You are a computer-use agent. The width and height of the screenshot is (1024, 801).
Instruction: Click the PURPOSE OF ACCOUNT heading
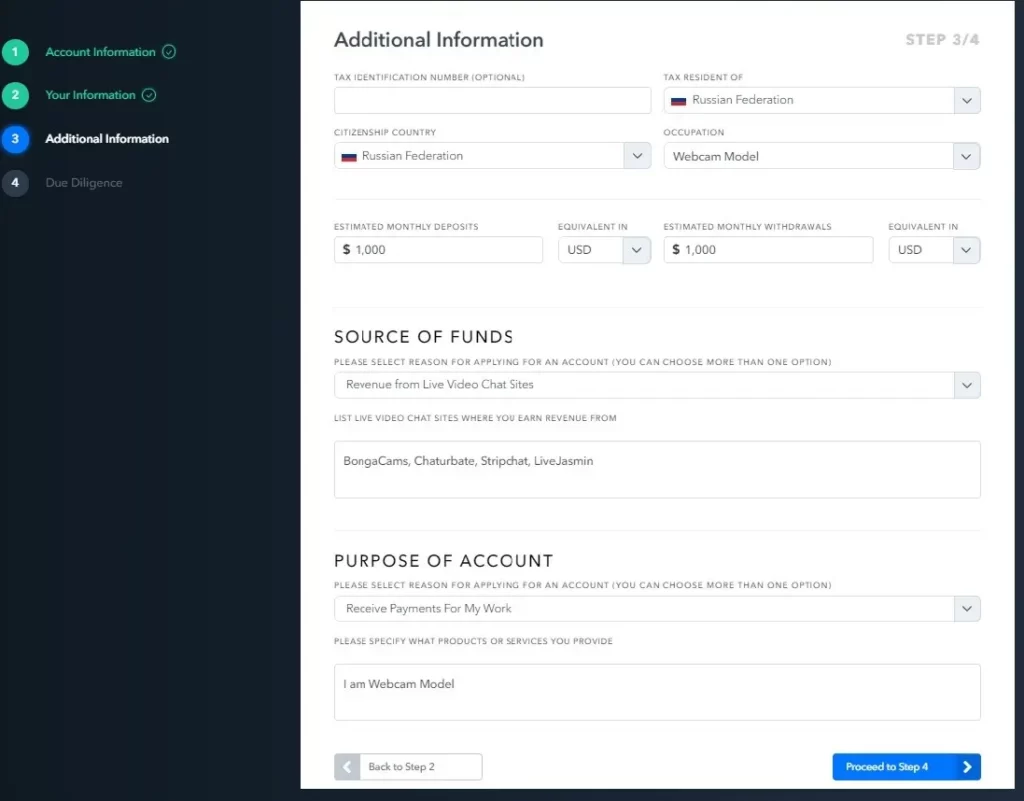[x=443, y=561]
